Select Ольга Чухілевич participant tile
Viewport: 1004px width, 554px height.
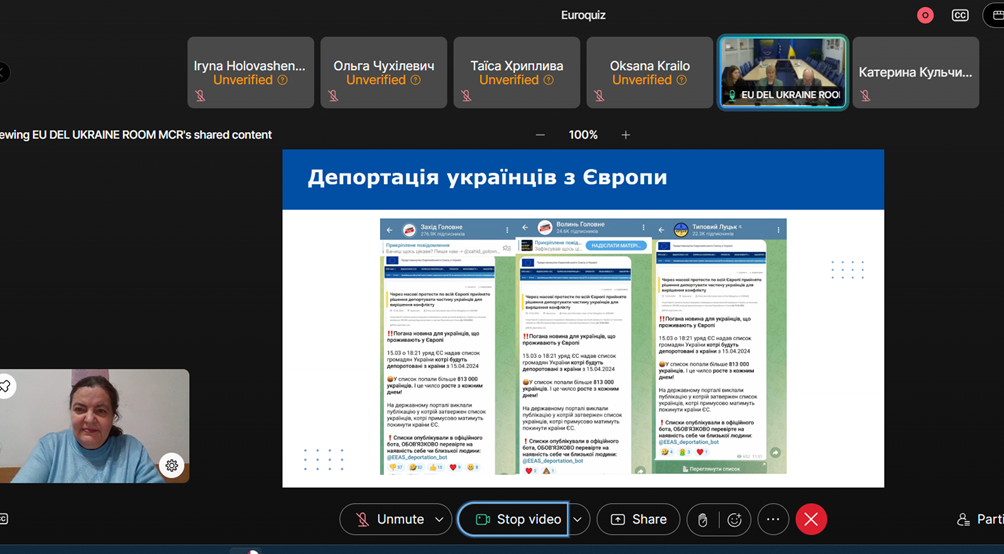click(x=384, y=72)
